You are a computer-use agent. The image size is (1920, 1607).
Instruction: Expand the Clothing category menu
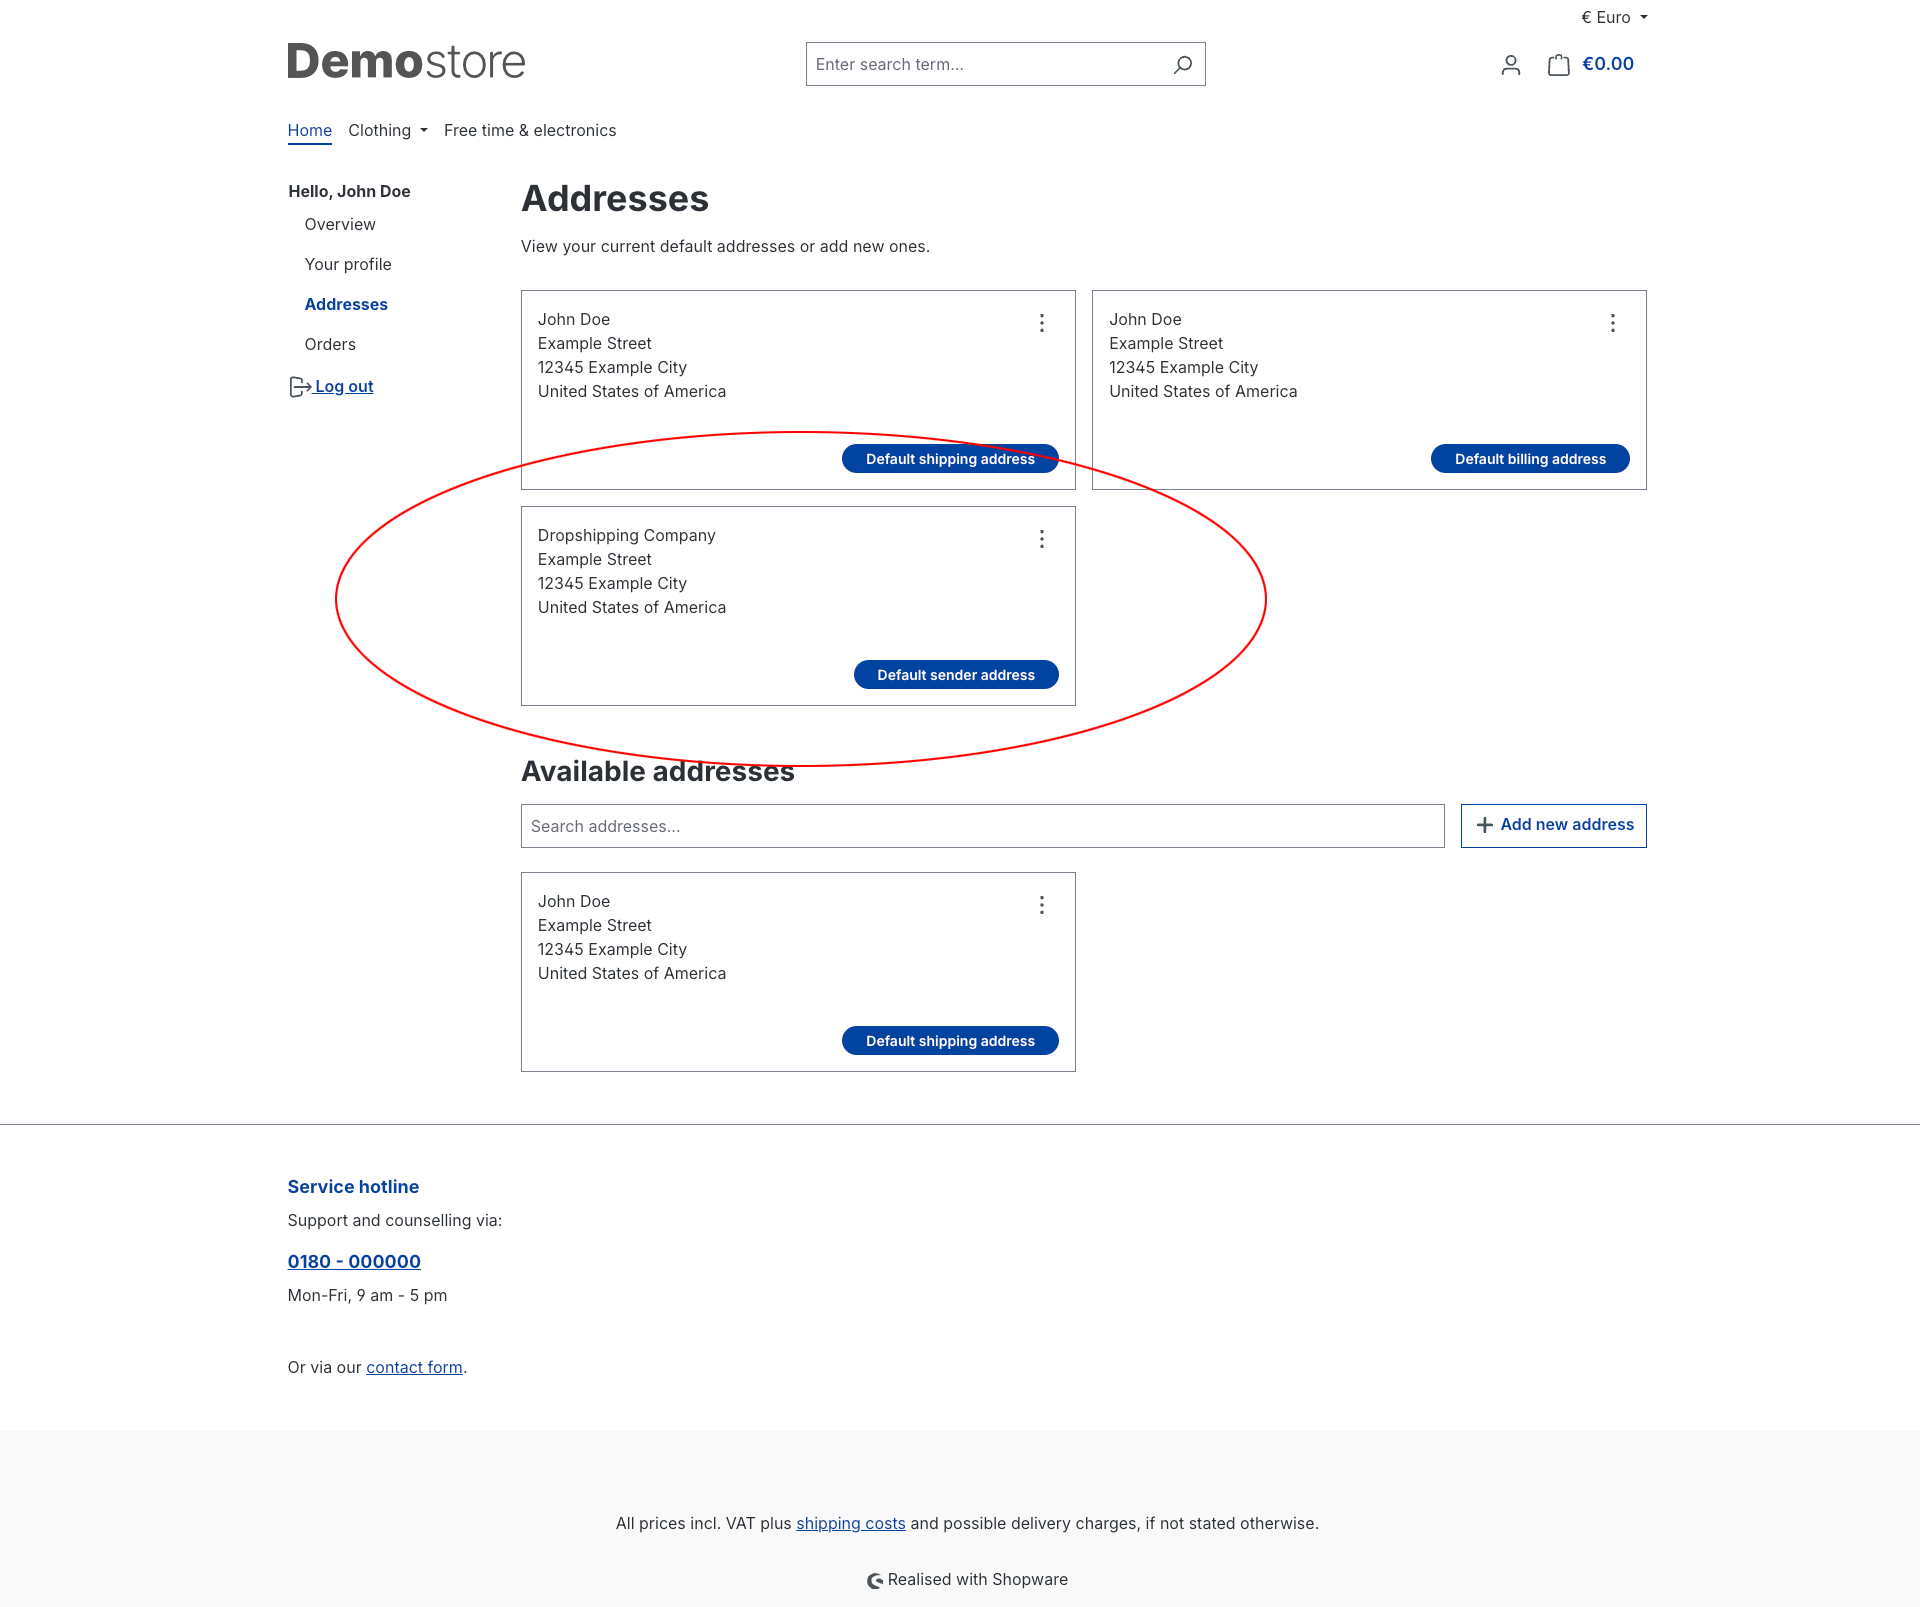tap(388, 130)
